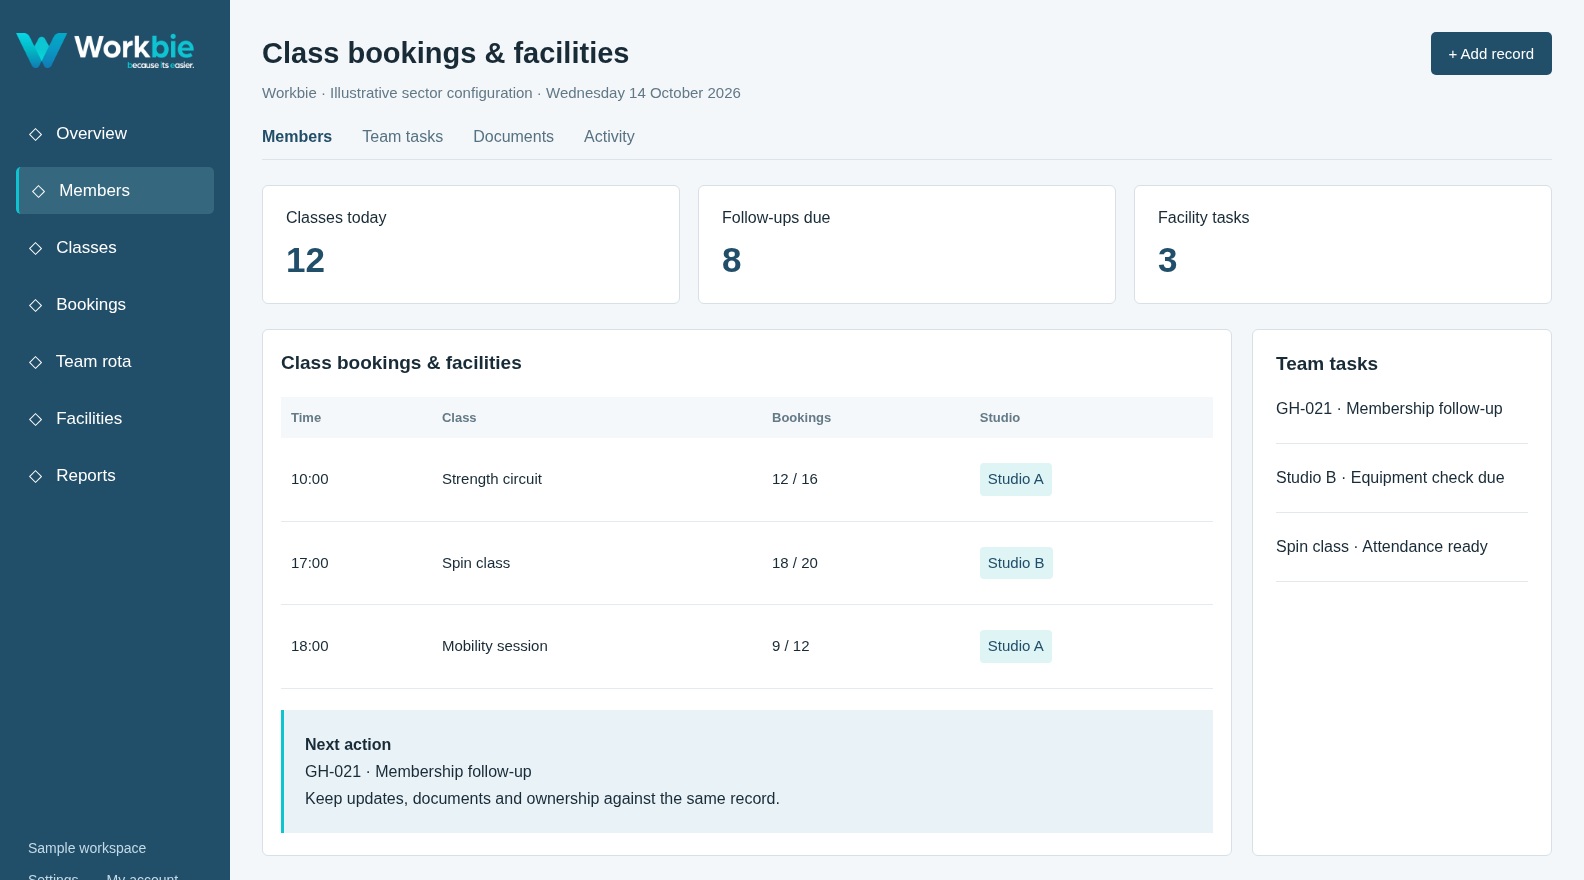1584x880 pixels.
Task: Click the Class column header
Action: click(x=459, y=418)
